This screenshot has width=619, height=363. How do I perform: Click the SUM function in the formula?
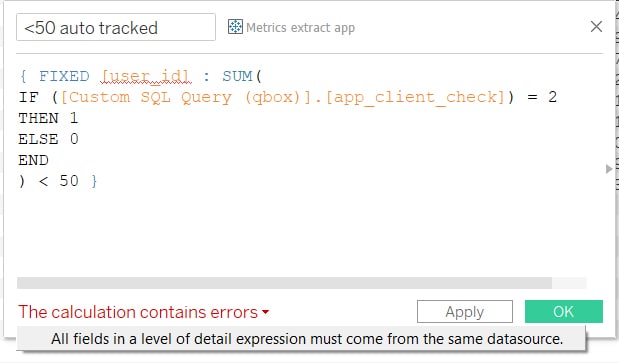point(237,76)
